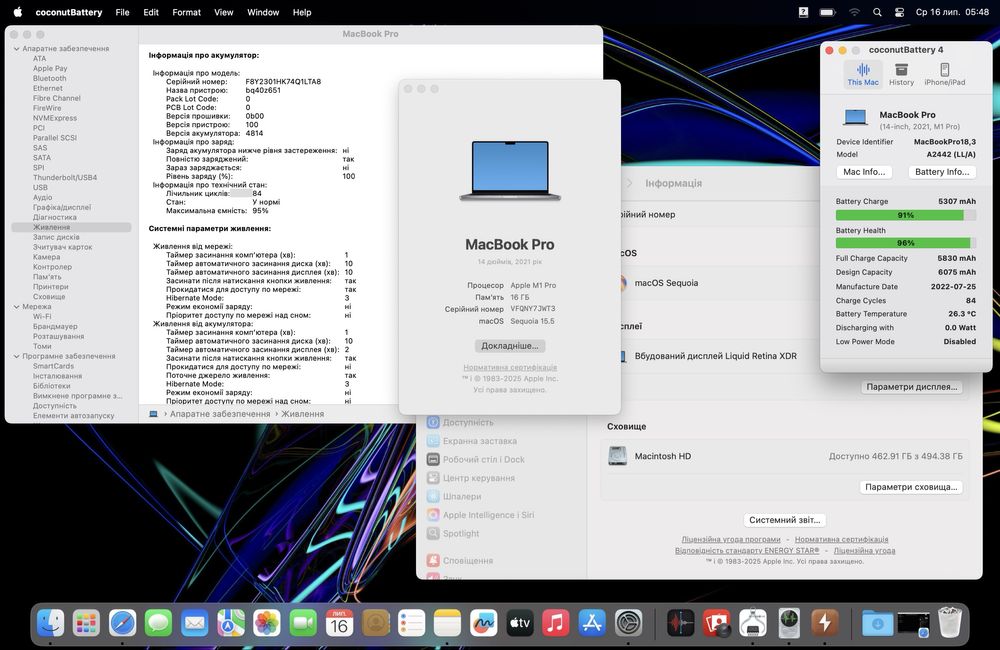Launch Safari from the Dock
Screen dimensions: 1000x650
122,623
